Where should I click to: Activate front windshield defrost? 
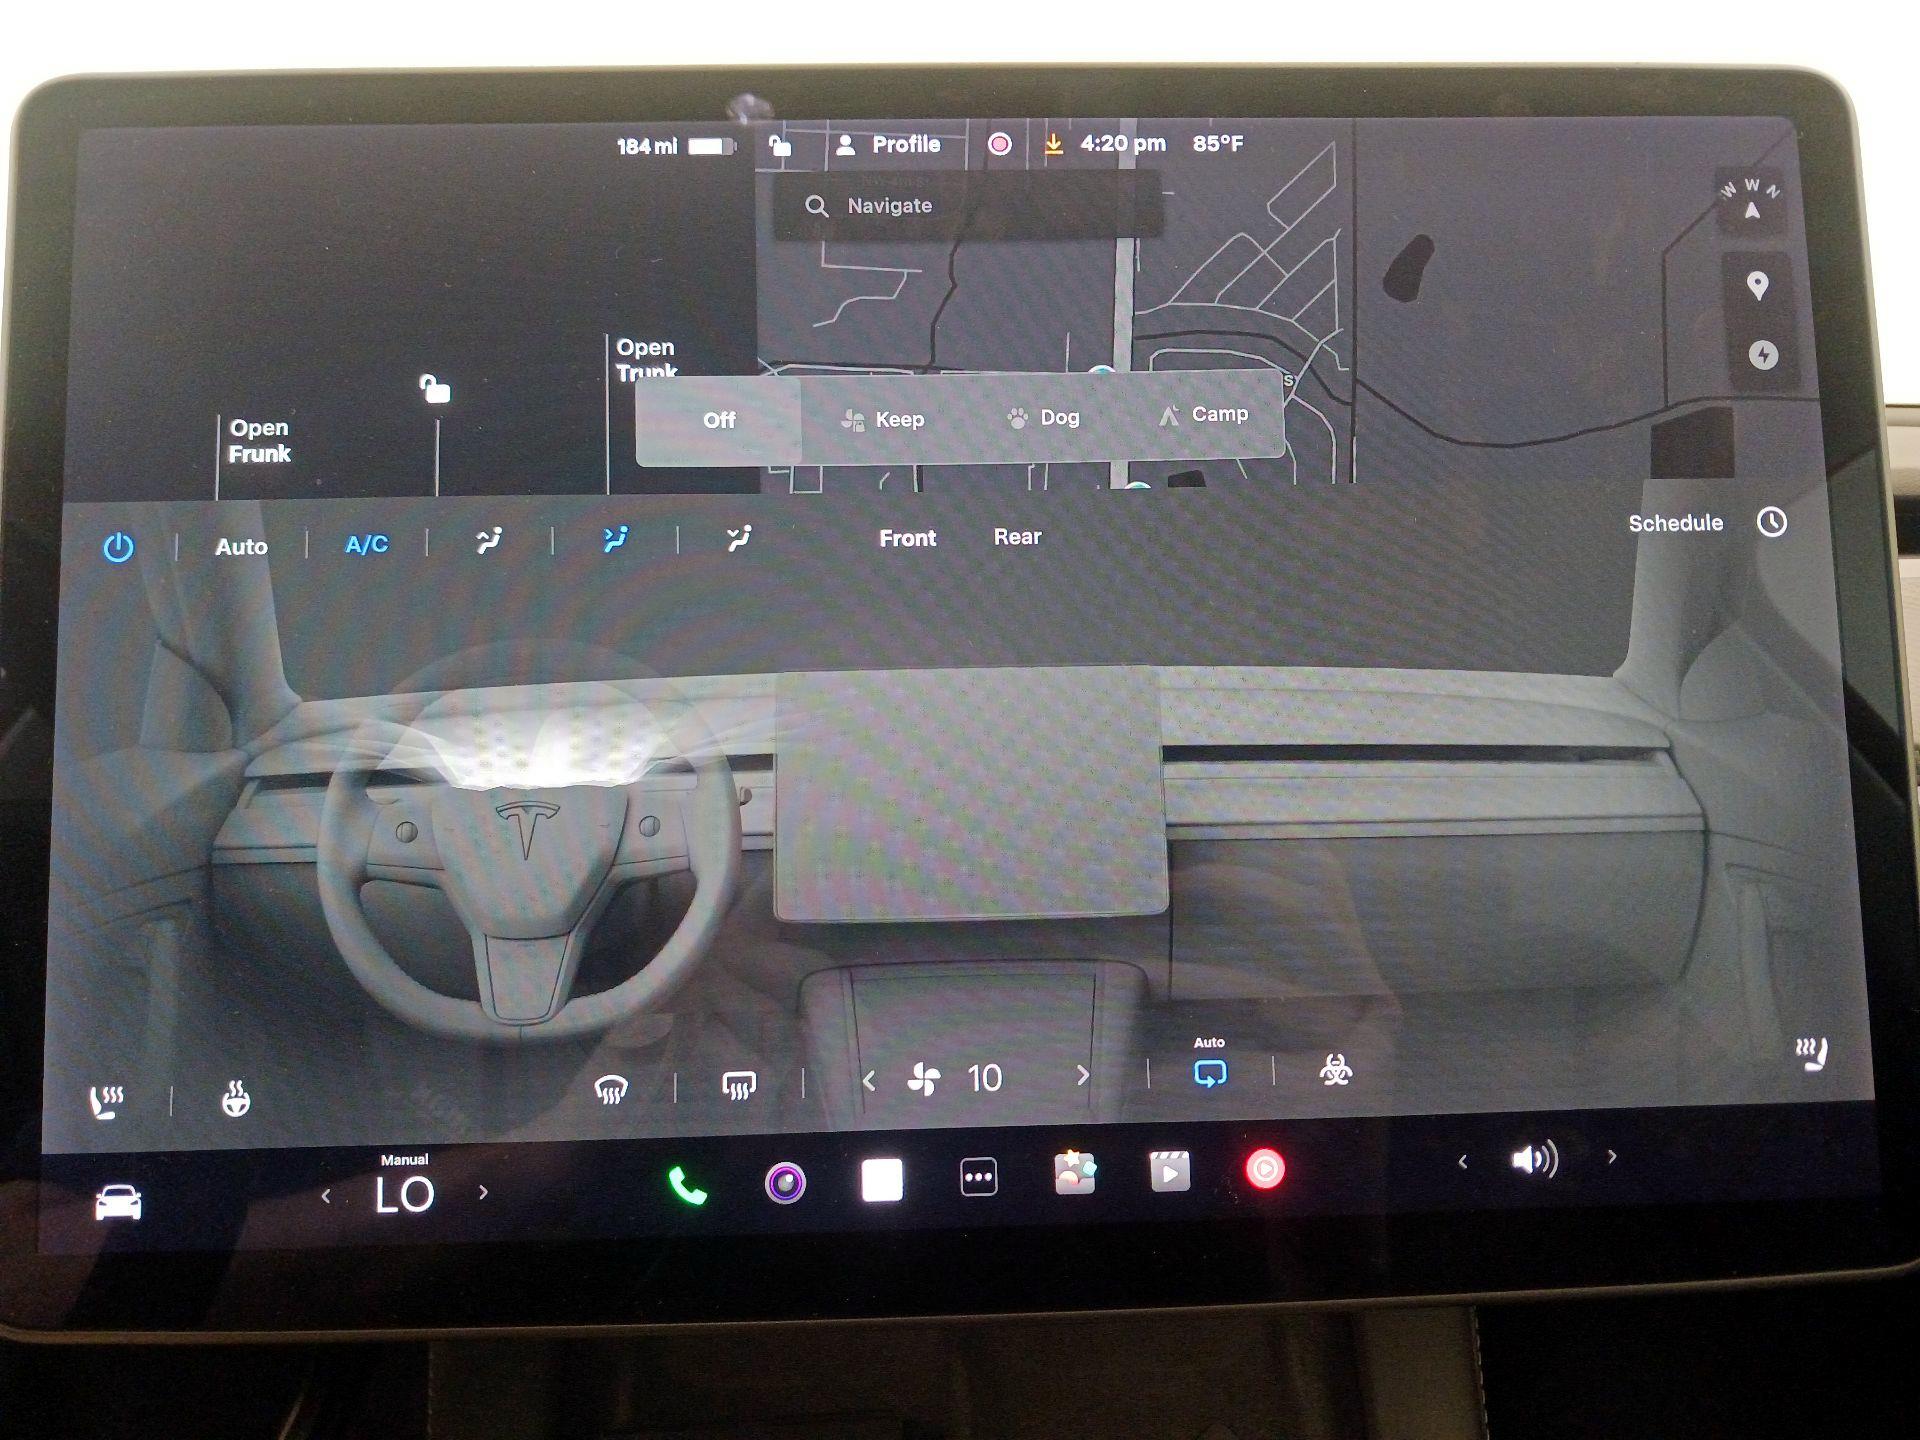(x=610, y=1089)
